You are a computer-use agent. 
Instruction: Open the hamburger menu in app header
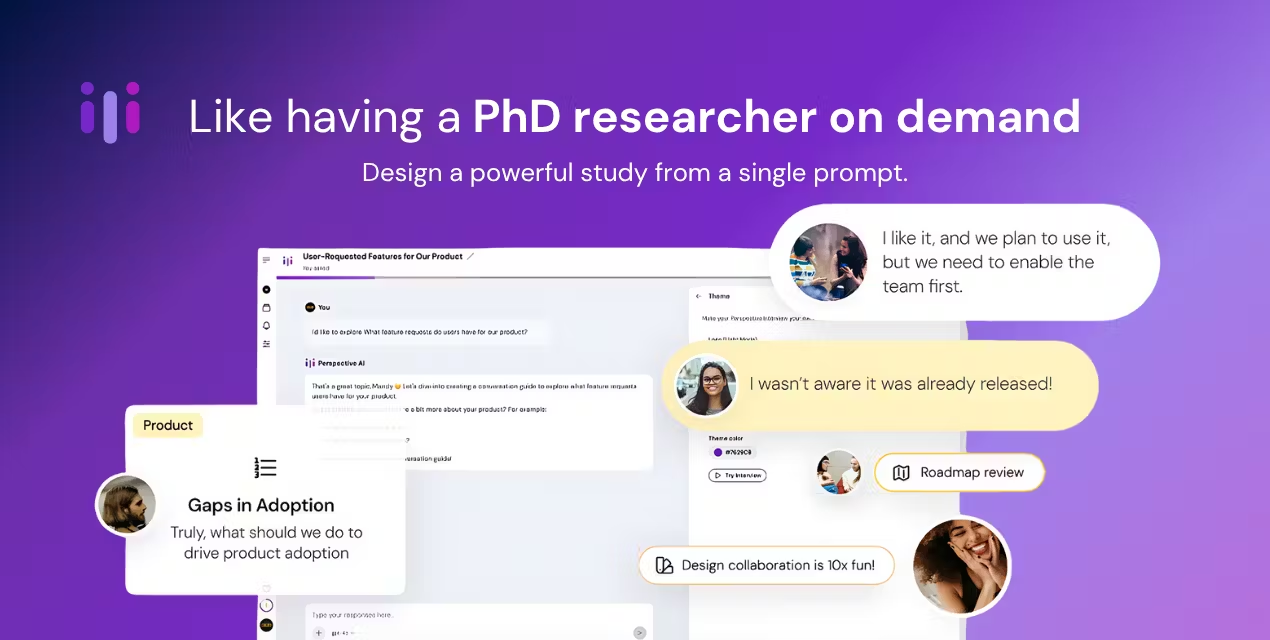click(266, 260)
